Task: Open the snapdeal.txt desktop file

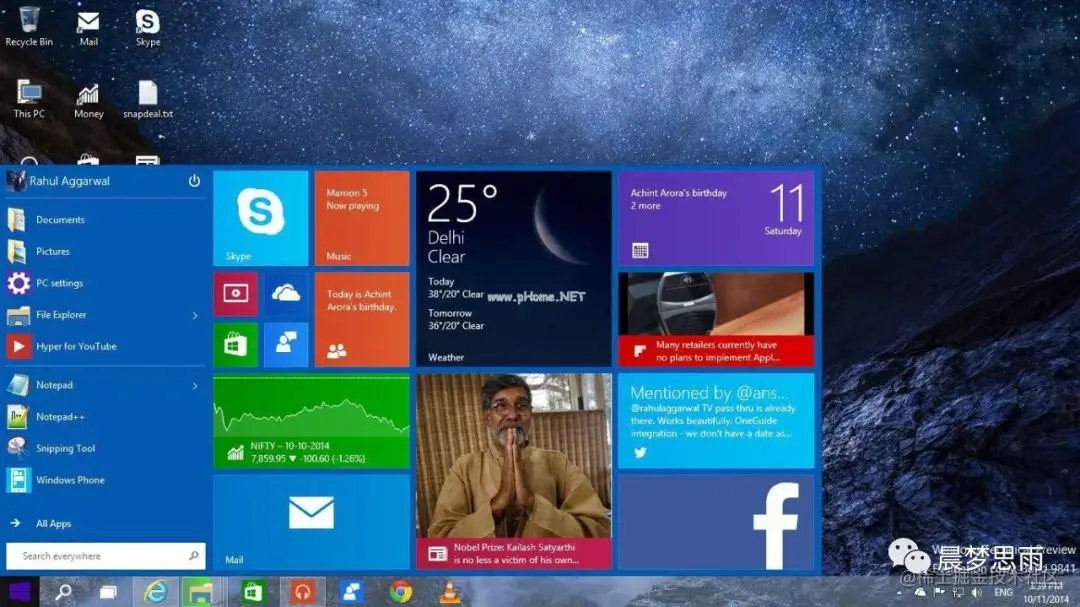Action: 148,99
